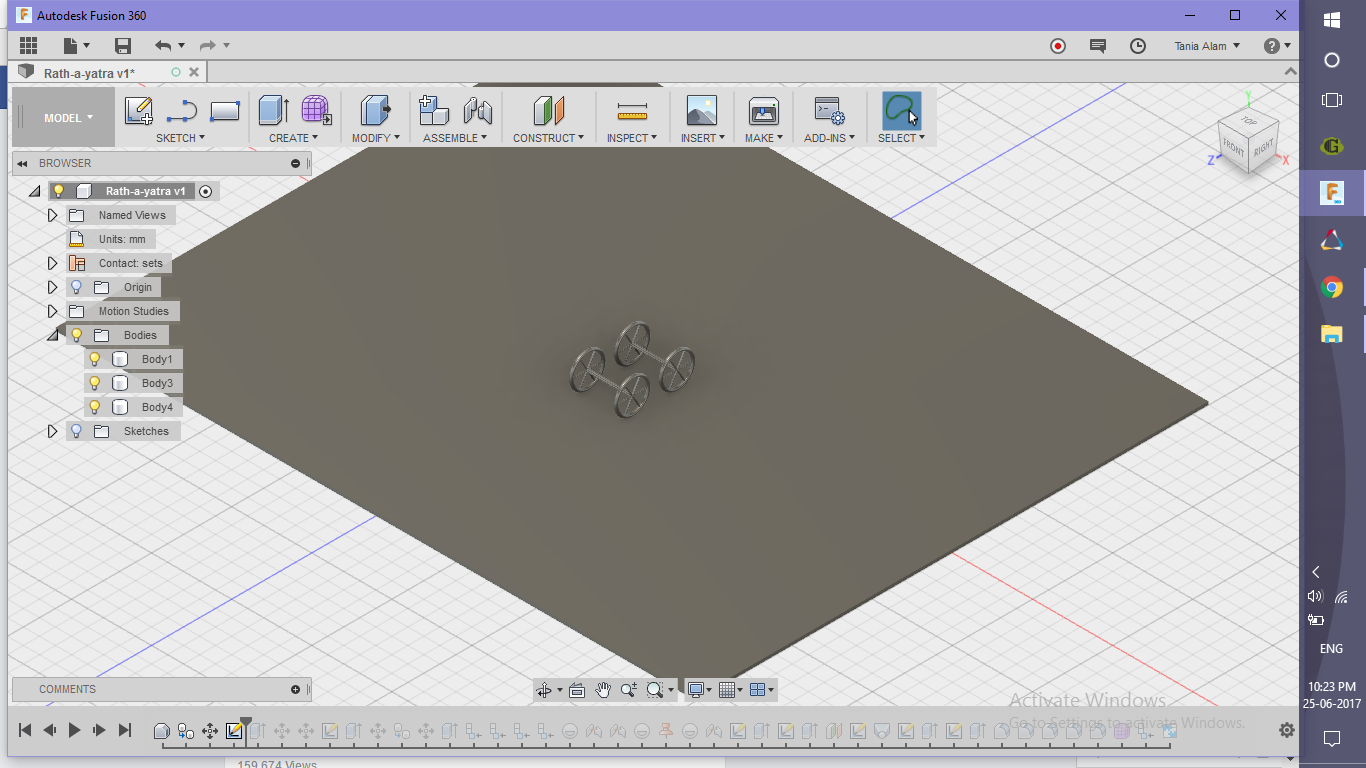This screenshot has height=768, width=1366.
Task: Open Windows Start button
Action: tap(1331, 20)
